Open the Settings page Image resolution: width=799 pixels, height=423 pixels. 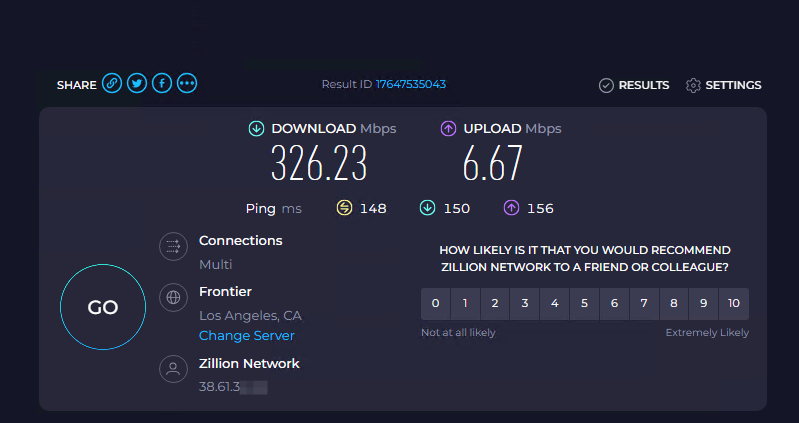723,85
